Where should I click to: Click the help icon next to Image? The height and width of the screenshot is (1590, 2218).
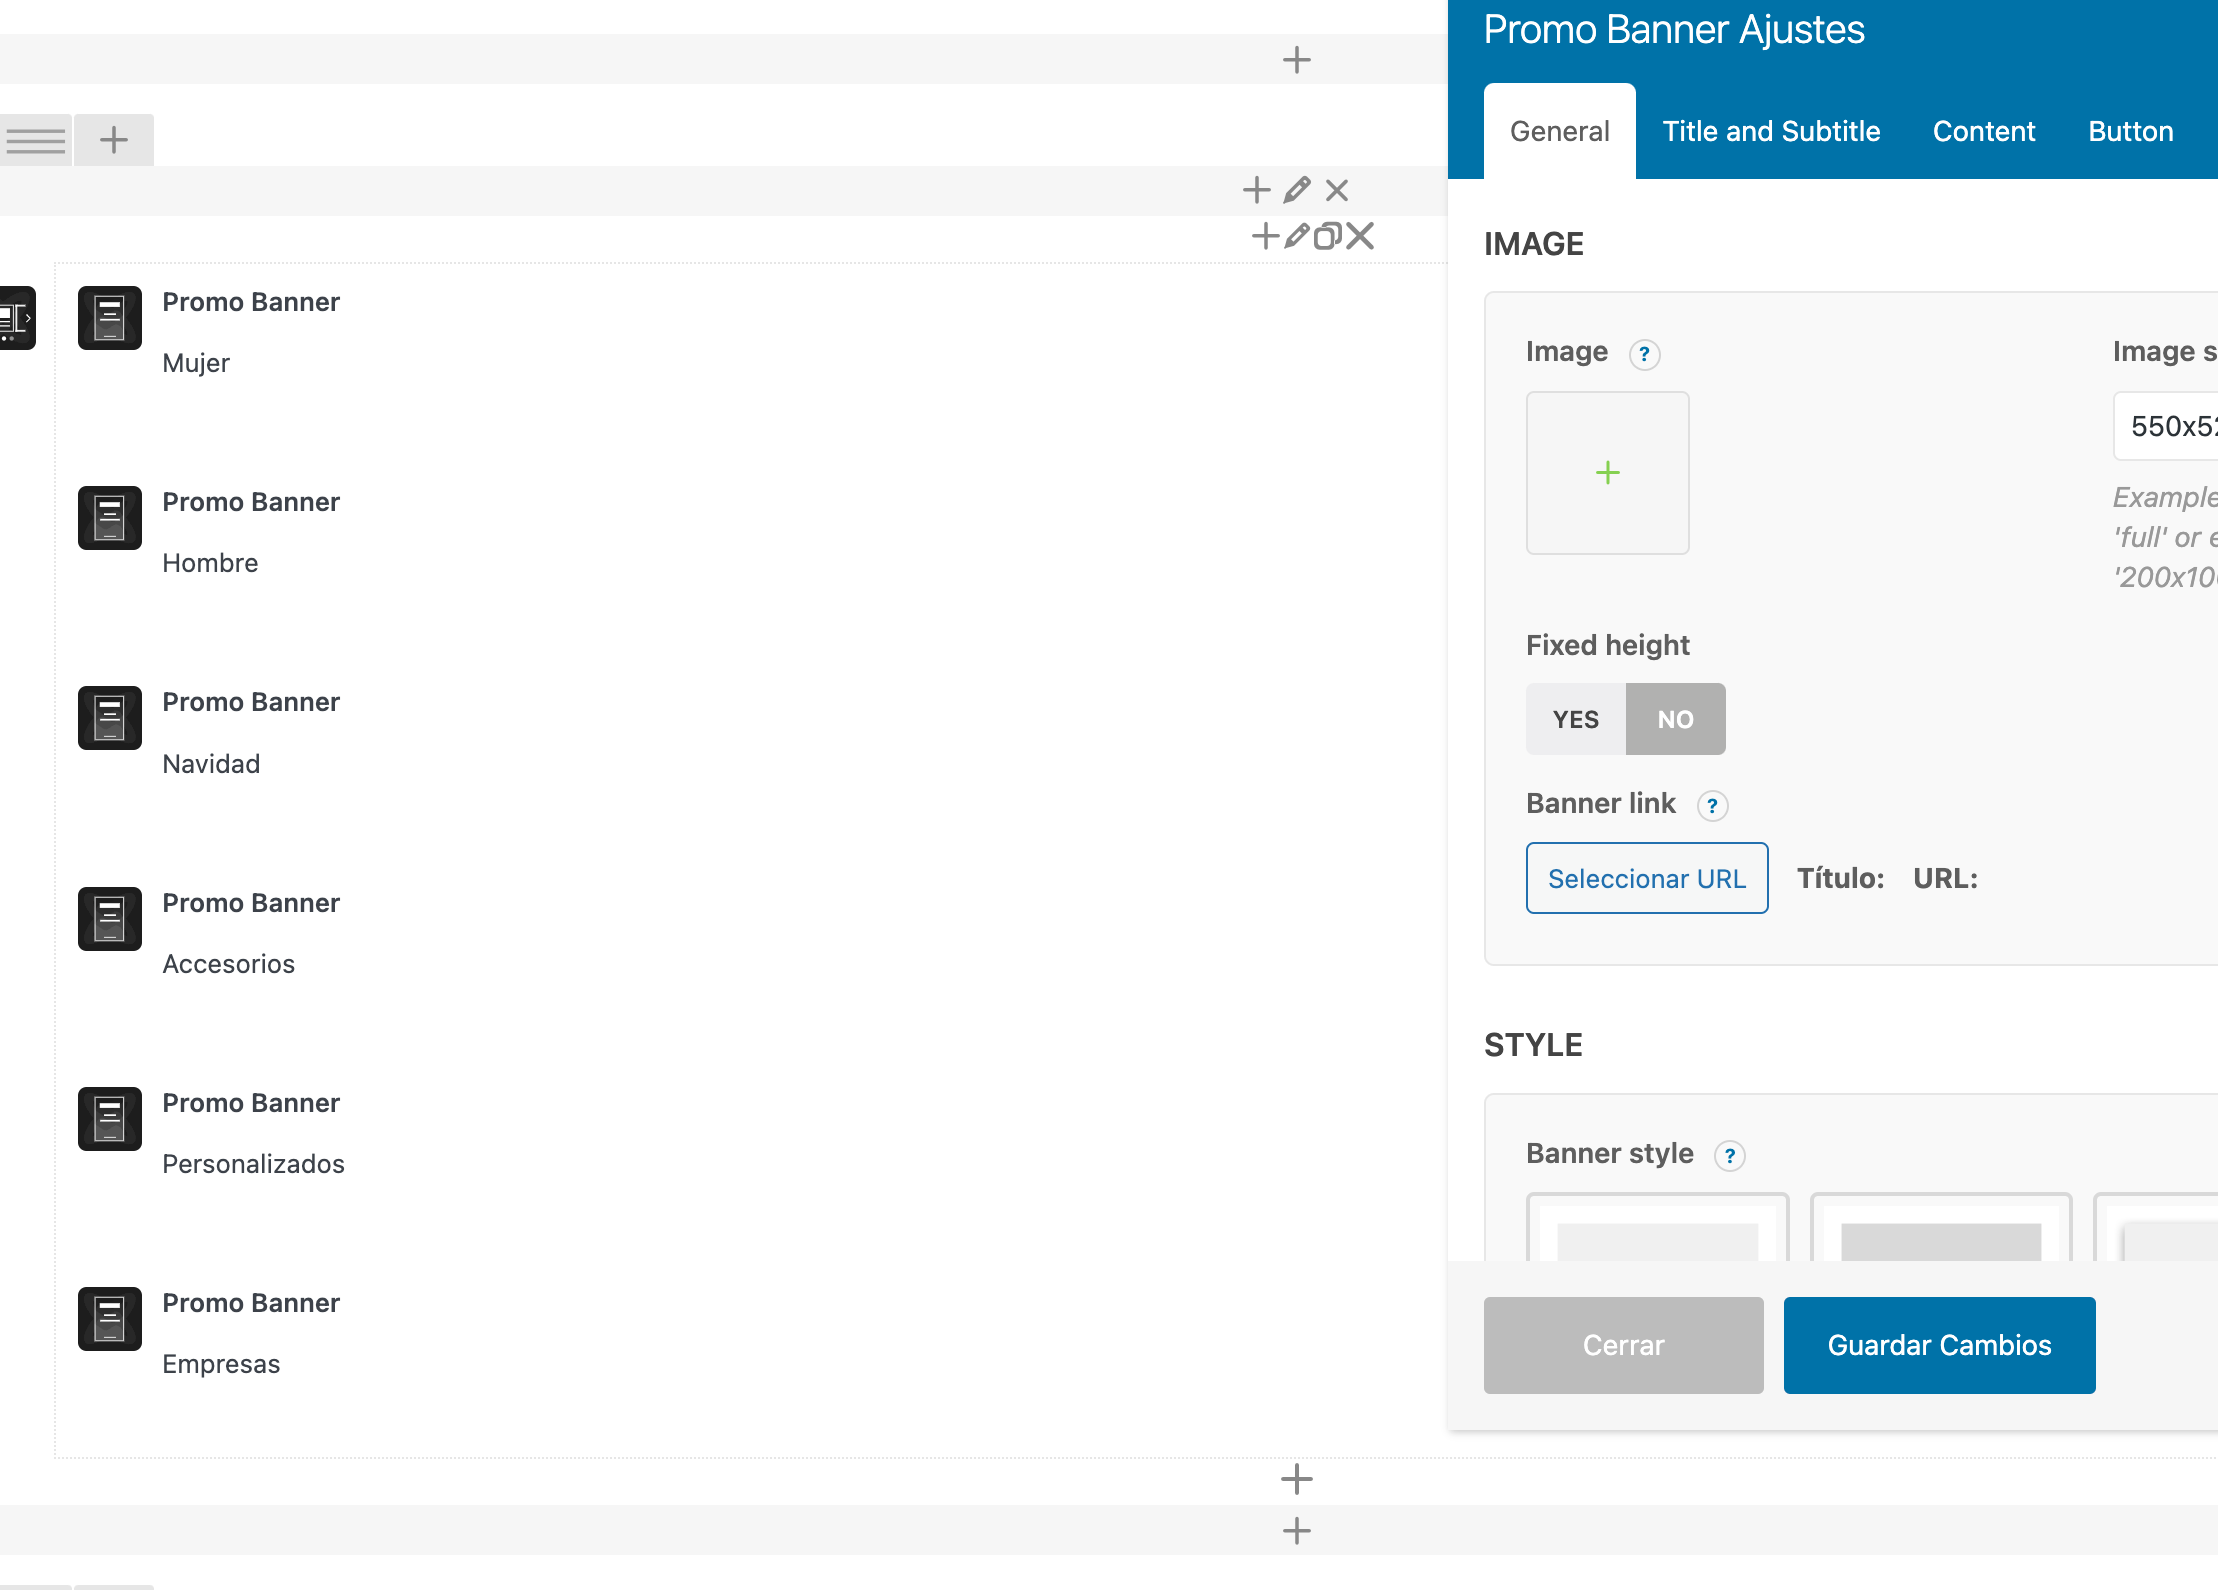point(1644,355)
